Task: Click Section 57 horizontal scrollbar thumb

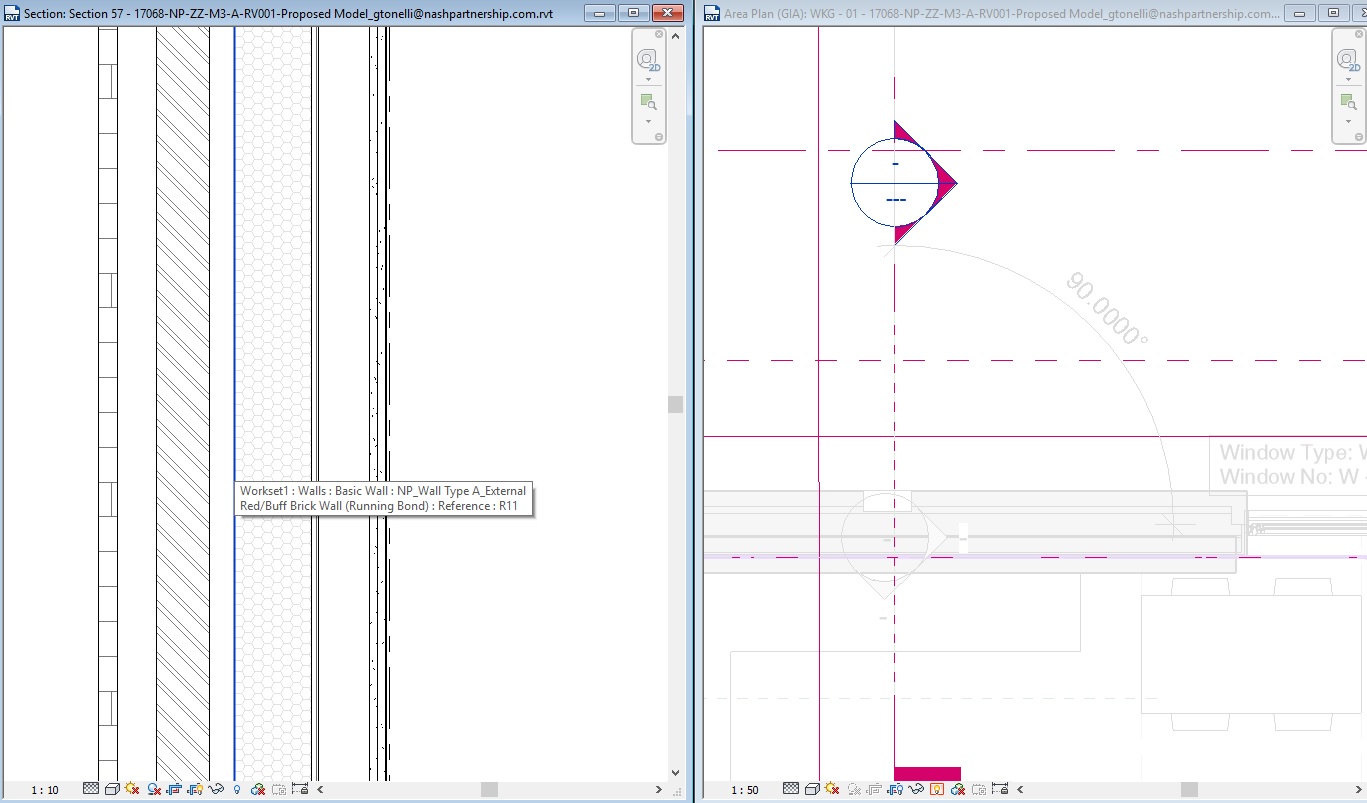Action: point(489,790)
